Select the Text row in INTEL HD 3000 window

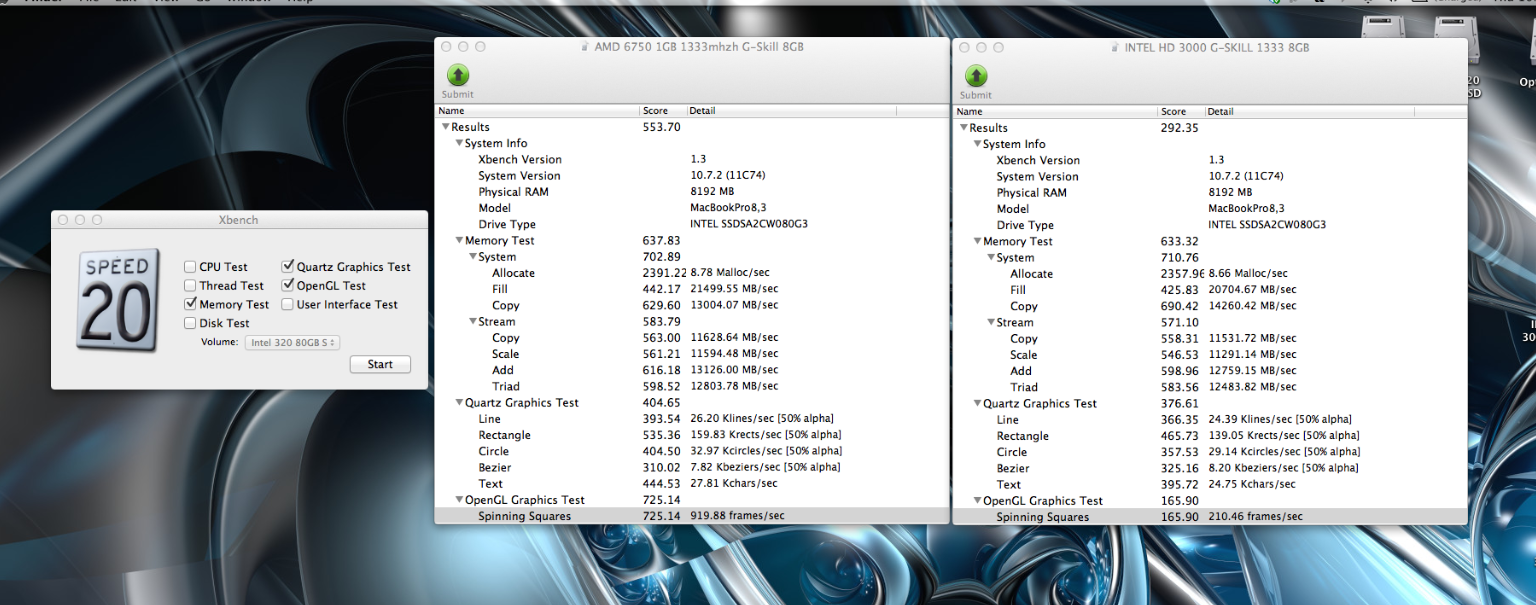[x=1210, y=484]
